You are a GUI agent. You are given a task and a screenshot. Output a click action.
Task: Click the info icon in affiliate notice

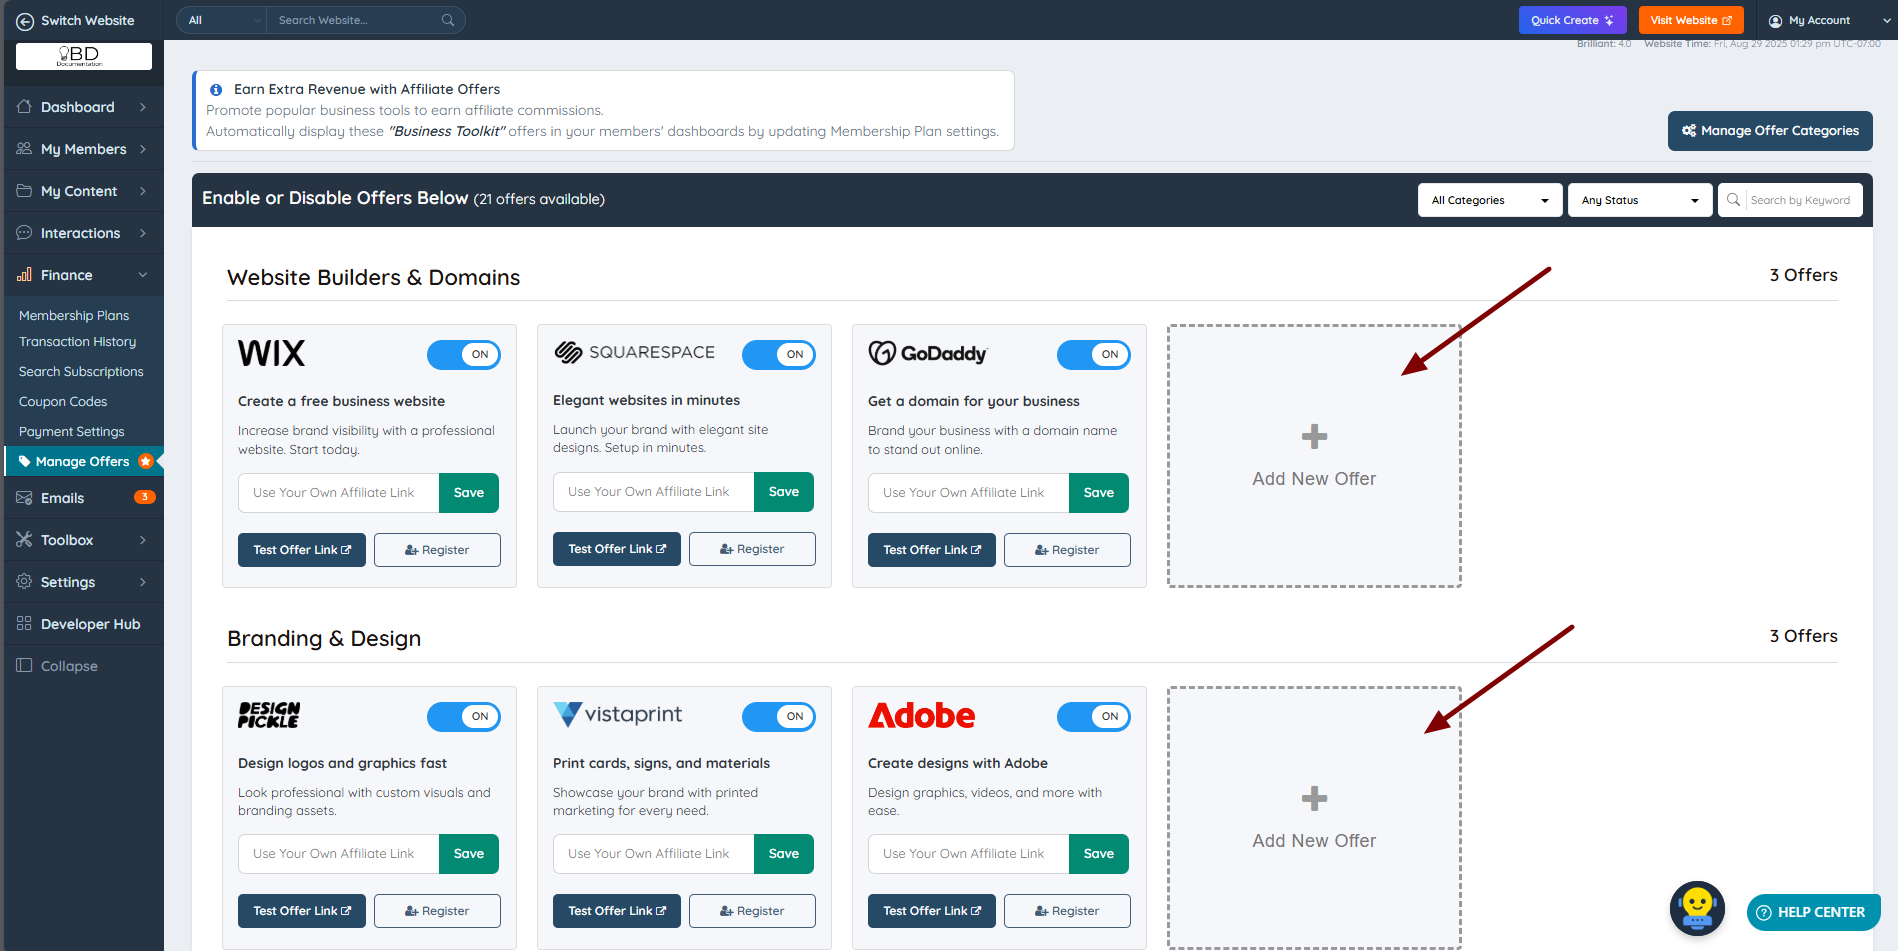click(x=215, y=90)
